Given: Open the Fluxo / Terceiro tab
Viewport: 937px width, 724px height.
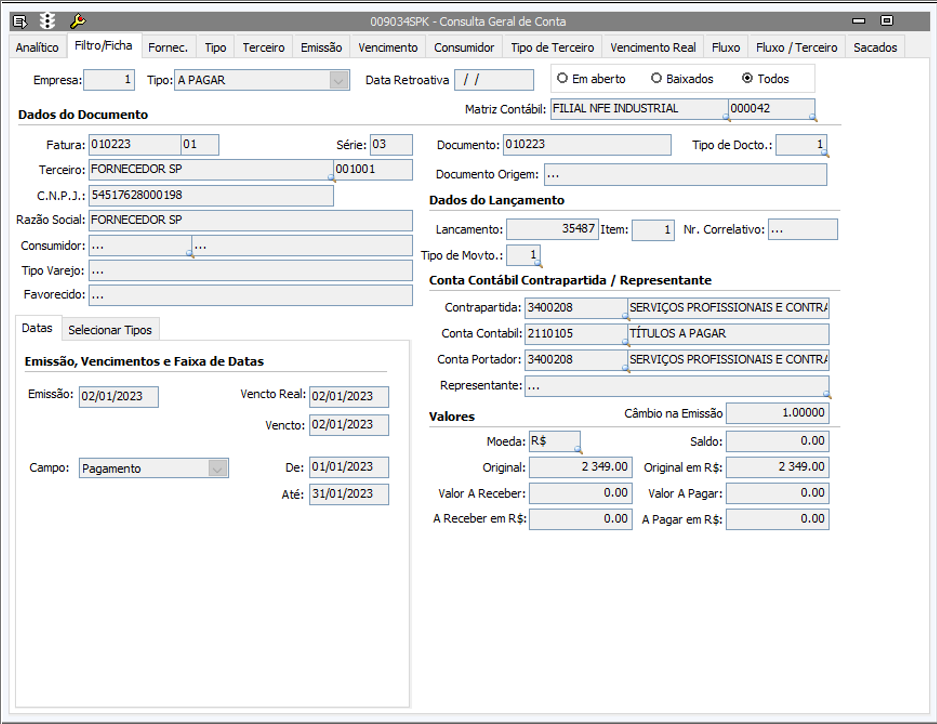Looking at the screenshot, I should coord(796,47).
